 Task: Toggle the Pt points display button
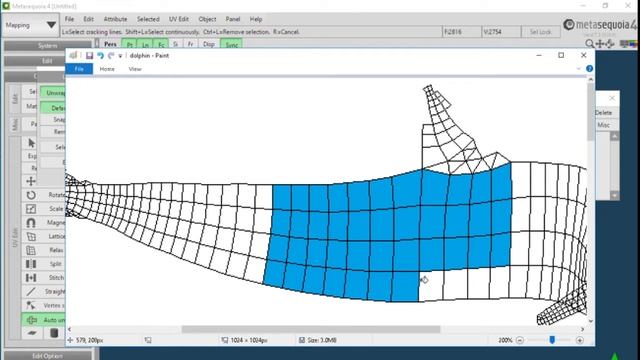click(x=129, y=44)
